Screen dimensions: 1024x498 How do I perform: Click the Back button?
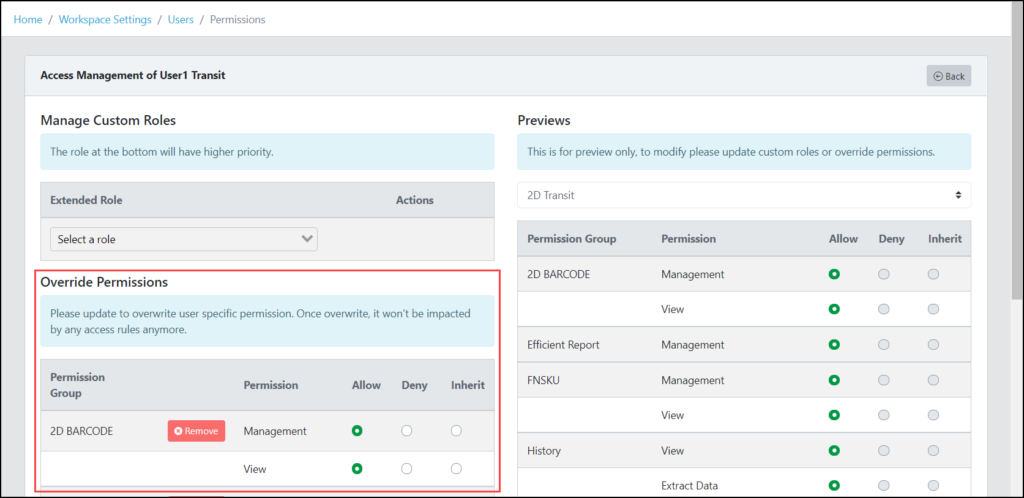(949, 76)
